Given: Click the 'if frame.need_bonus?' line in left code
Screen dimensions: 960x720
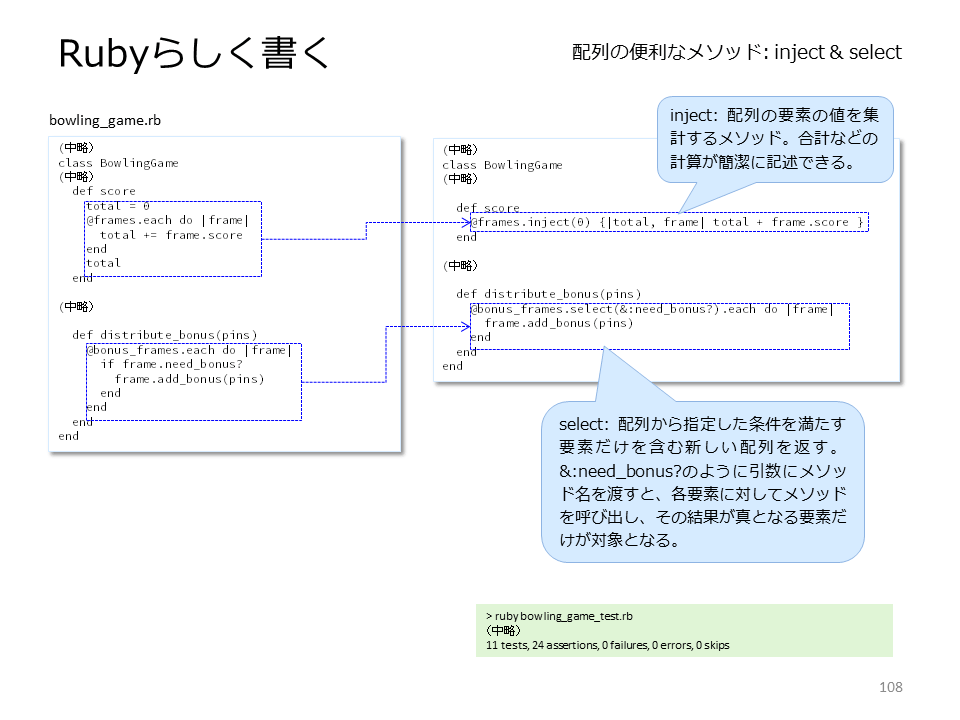Looking at the screenshot, I should 171,364.
